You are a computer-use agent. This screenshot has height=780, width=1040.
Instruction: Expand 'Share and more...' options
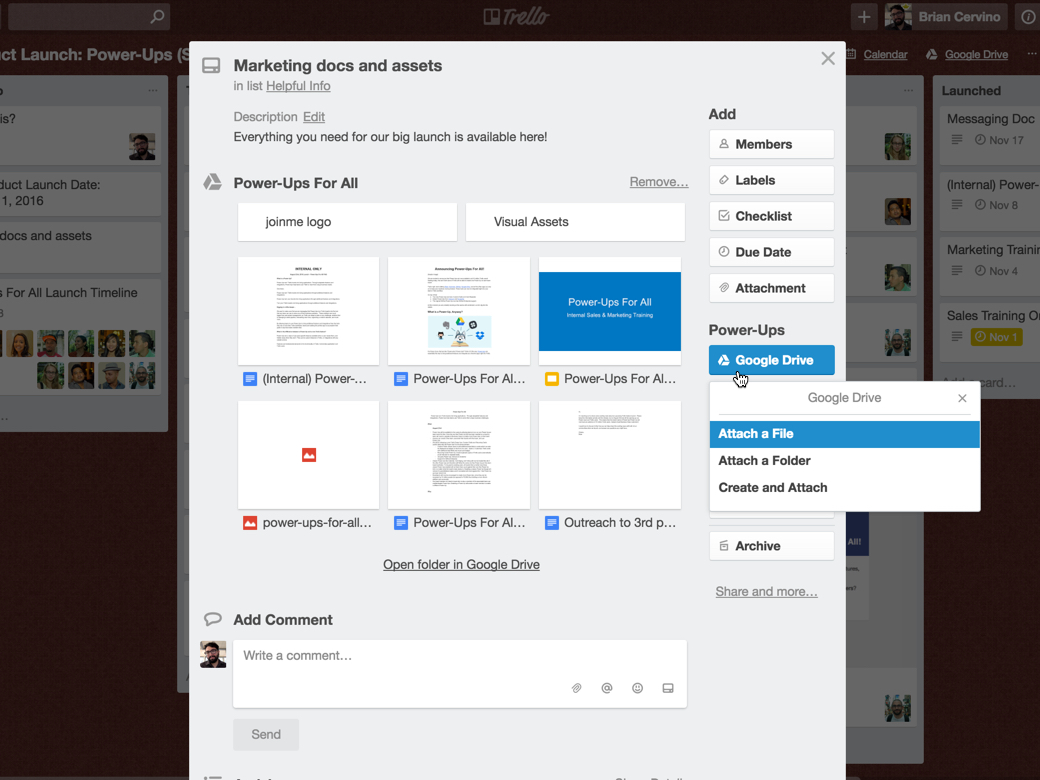pos(766,591)
